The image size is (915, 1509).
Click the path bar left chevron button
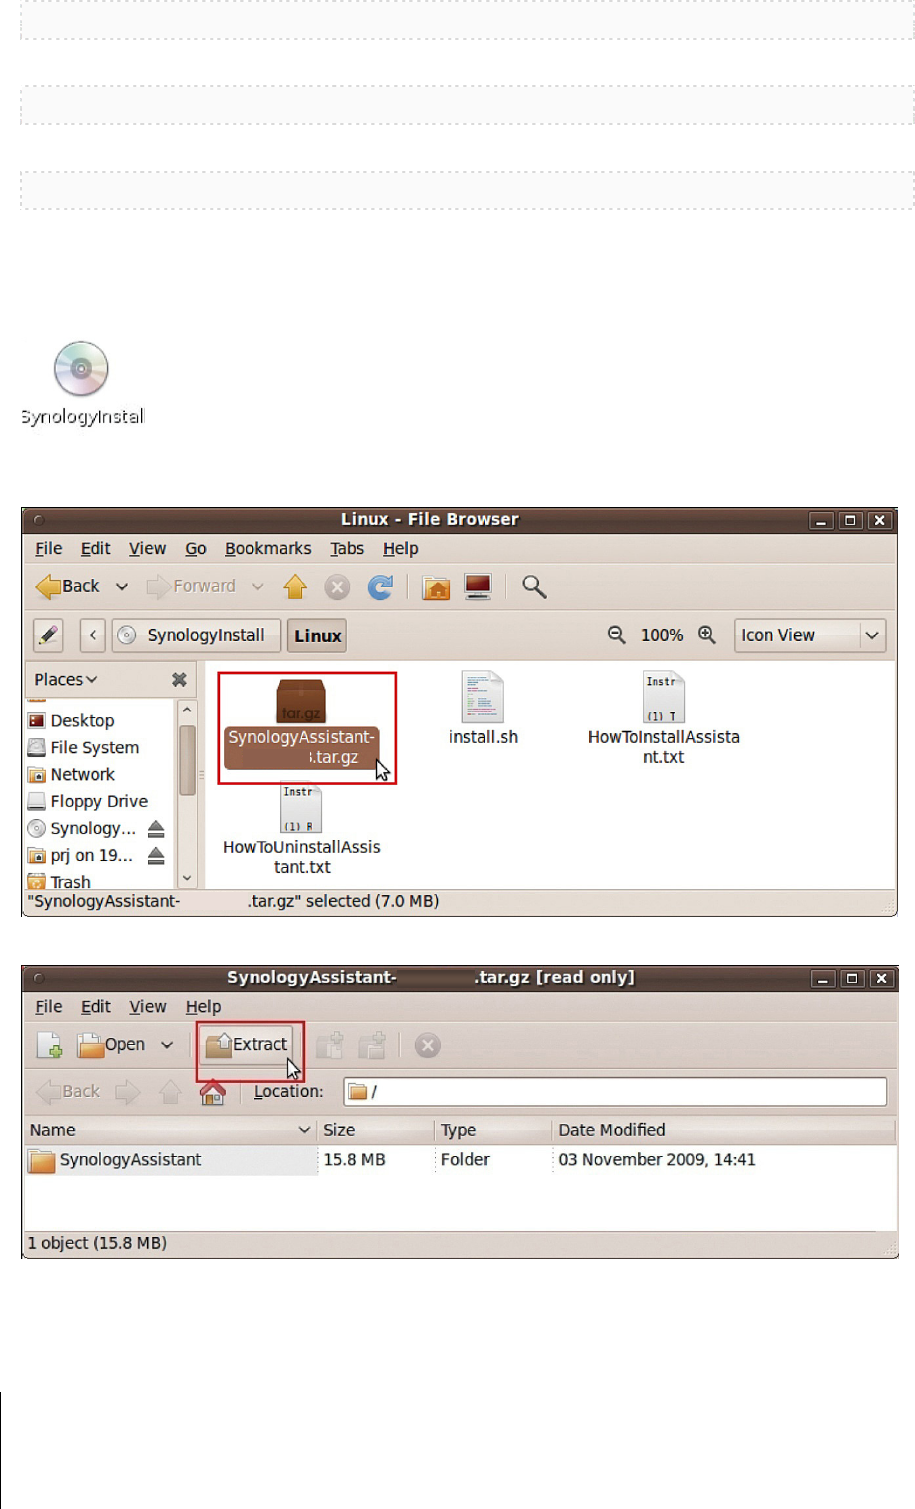92,635
